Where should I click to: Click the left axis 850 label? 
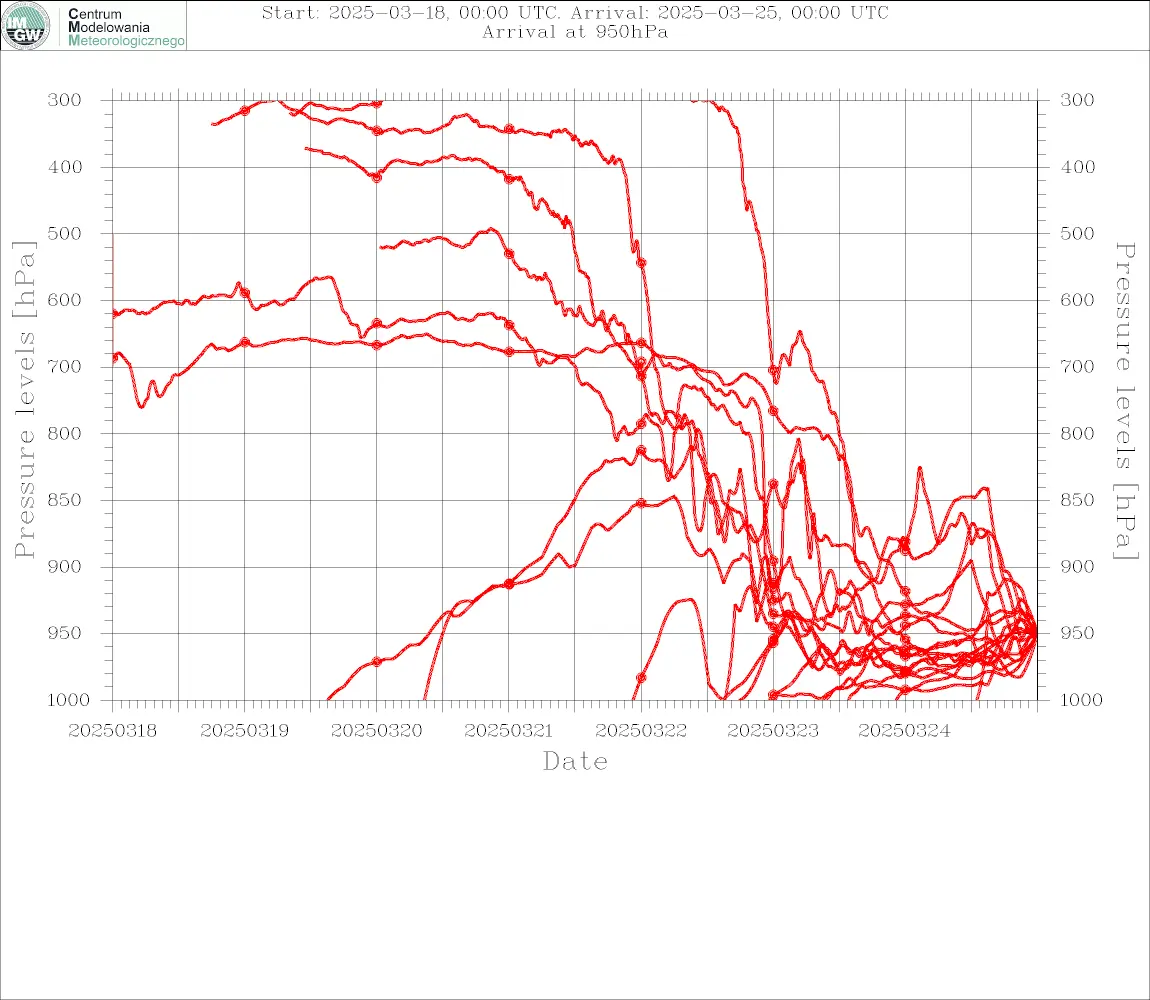(x=65, y=500)
